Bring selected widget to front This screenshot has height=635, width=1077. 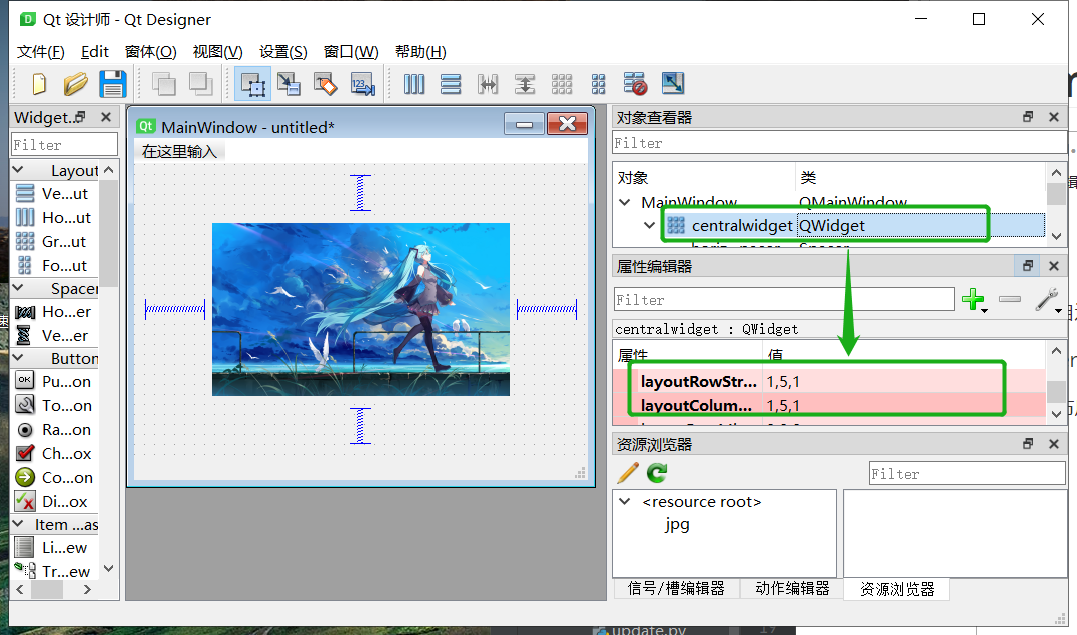click(x=201, y=84)
